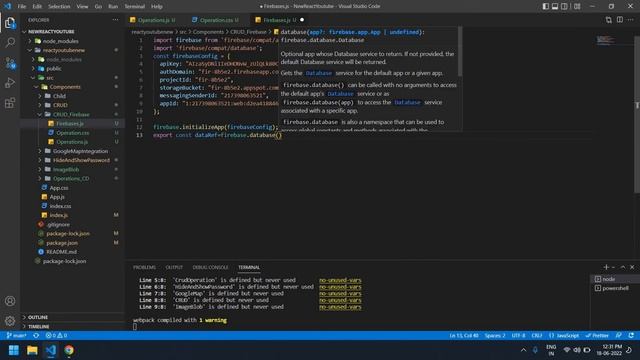The width and height of the screenshot is (640, 360).
Task: Open File Explorer from taskbar
Action: (x=32, y=350)
